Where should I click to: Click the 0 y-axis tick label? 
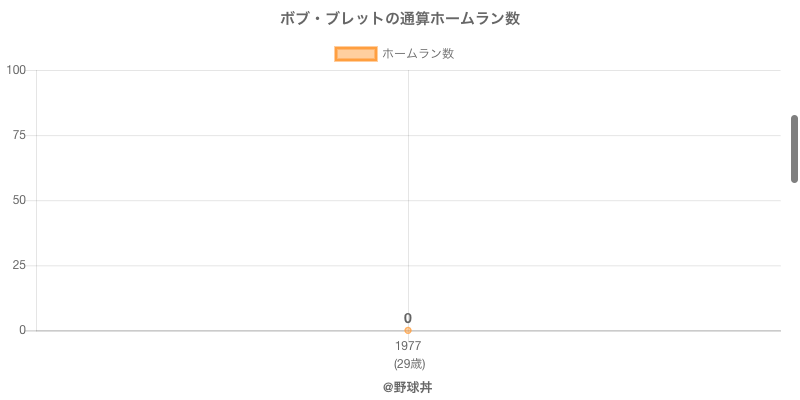23,330
